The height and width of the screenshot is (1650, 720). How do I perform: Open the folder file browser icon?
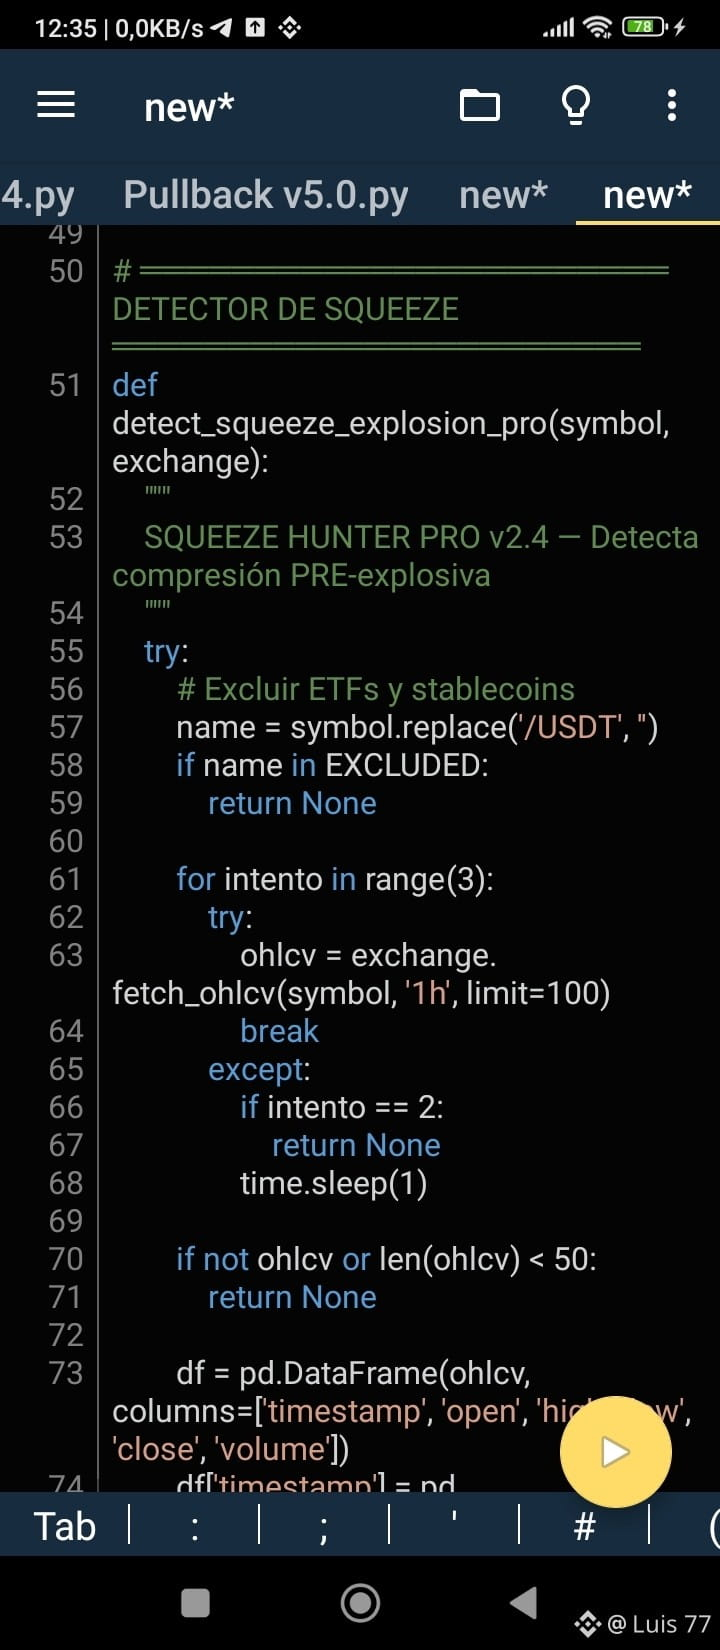pos(480,105)
